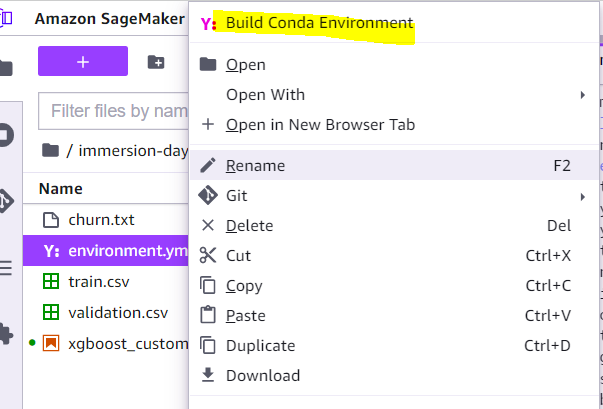
Task: Expand the Open With submenu
Action: coord(394,95)
